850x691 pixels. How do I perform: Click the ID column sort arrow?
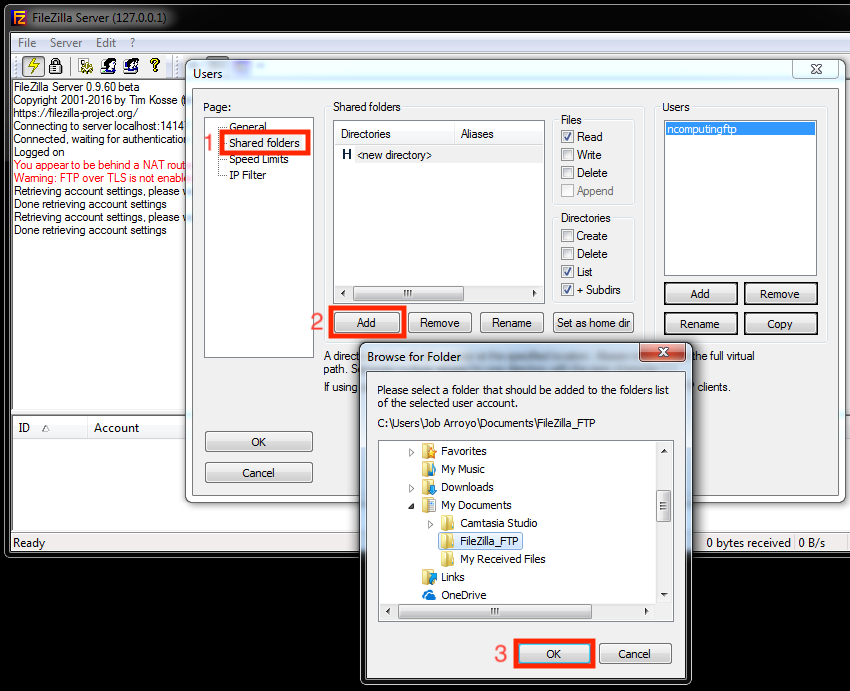[x=46, y=428]
